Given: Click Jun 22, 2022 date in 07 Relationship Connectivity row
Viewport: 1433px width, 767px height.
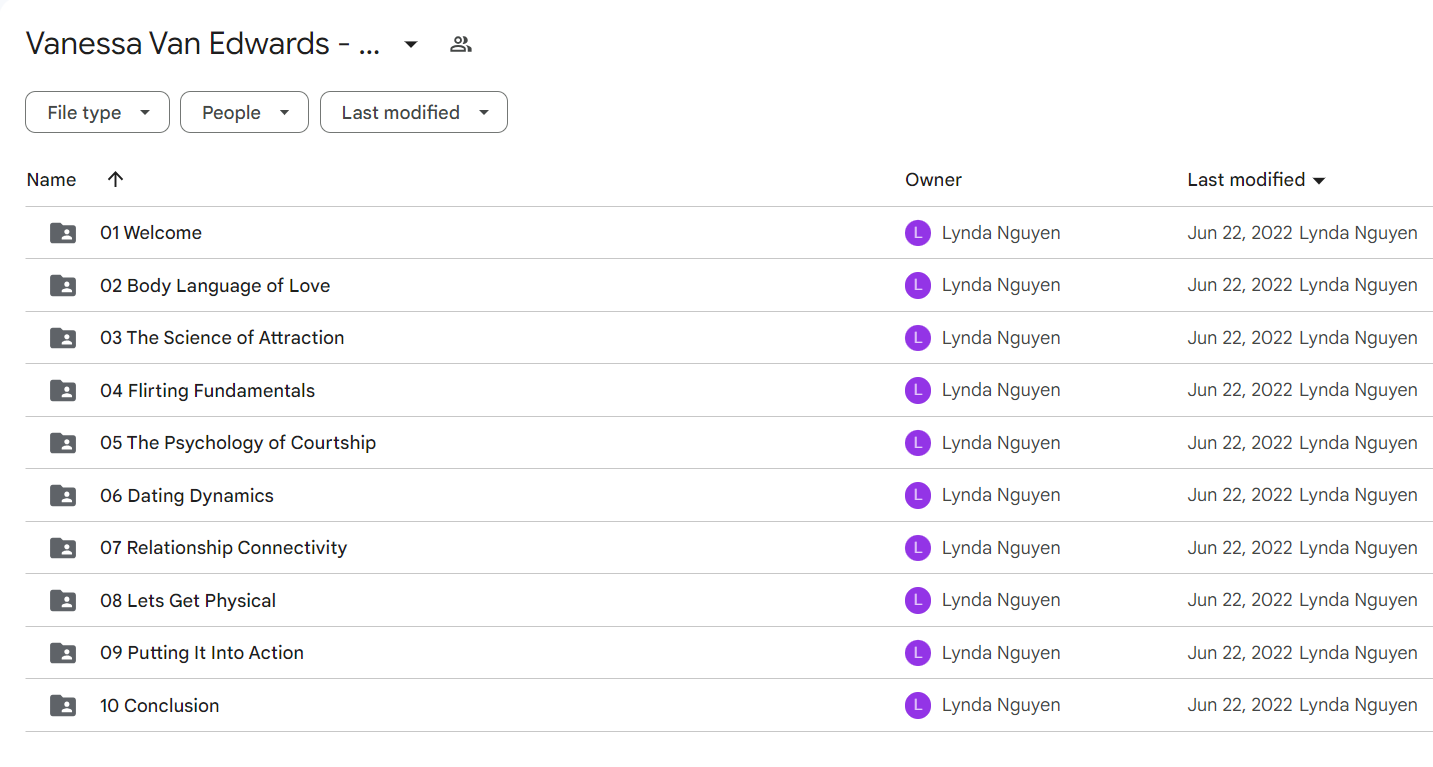Looking at the screenshot, I should 1240,548.
